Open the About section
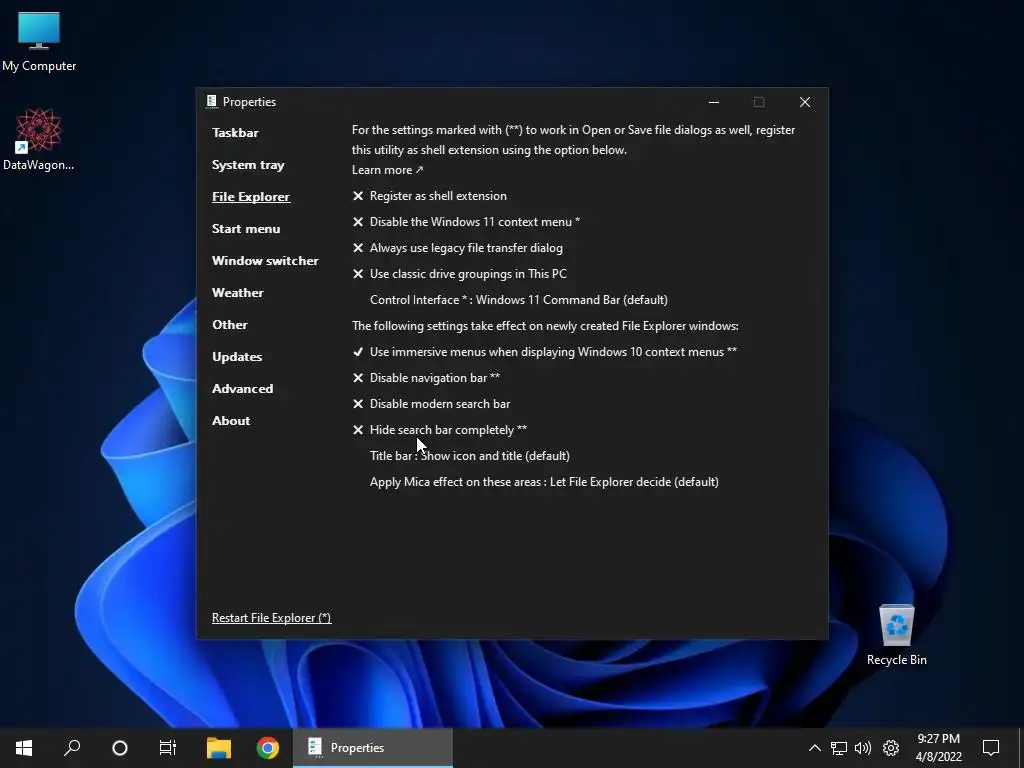1024x768 pixels. pyautogui.click(x=231, y=421)
